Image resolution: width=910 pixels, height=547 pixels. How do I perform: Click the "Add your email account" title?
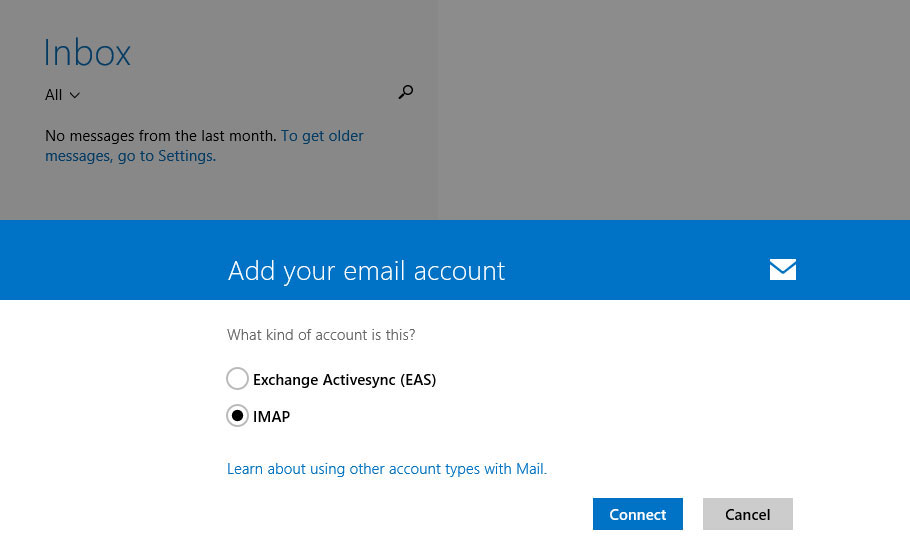click(366, 271)
